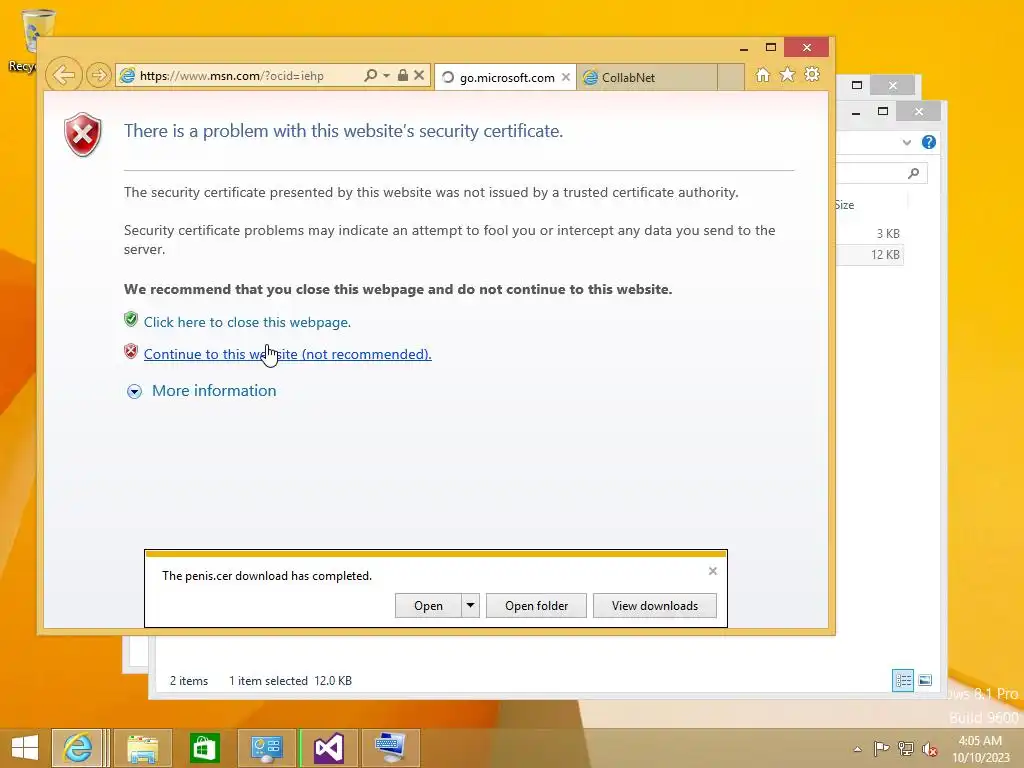Screen dimensions: 1024x768
Task: Click the More information text link
Action: click(214, 391)
